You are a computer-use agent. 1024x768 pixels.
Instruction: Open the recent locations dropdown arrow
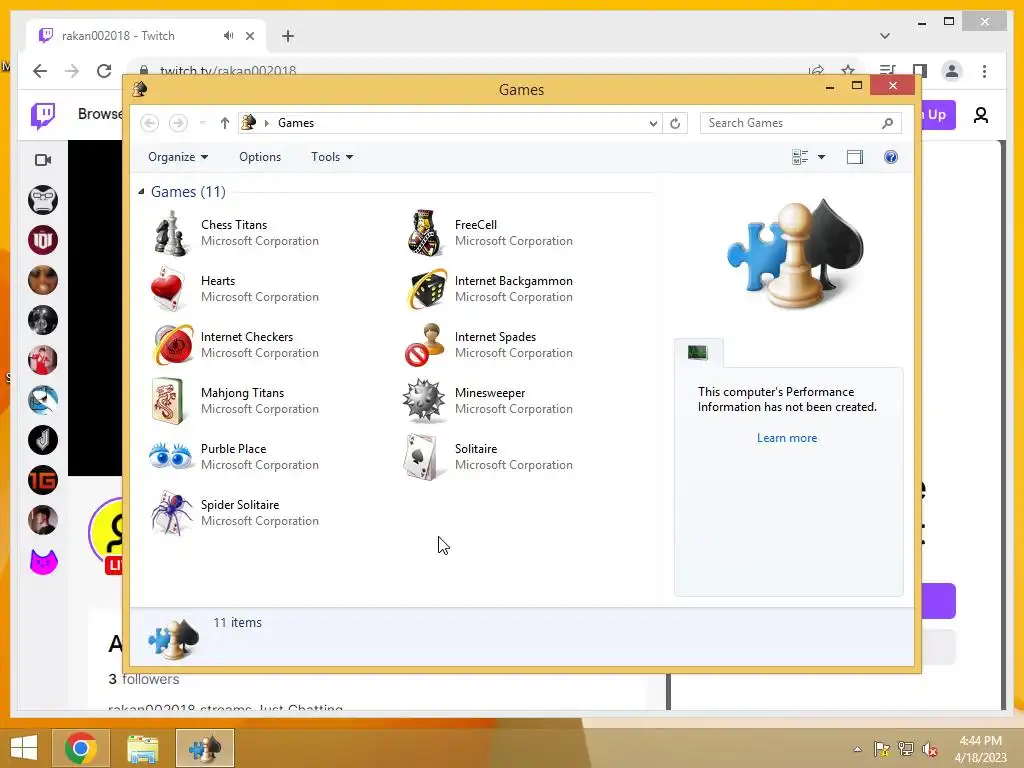click(x=202, y=123)
